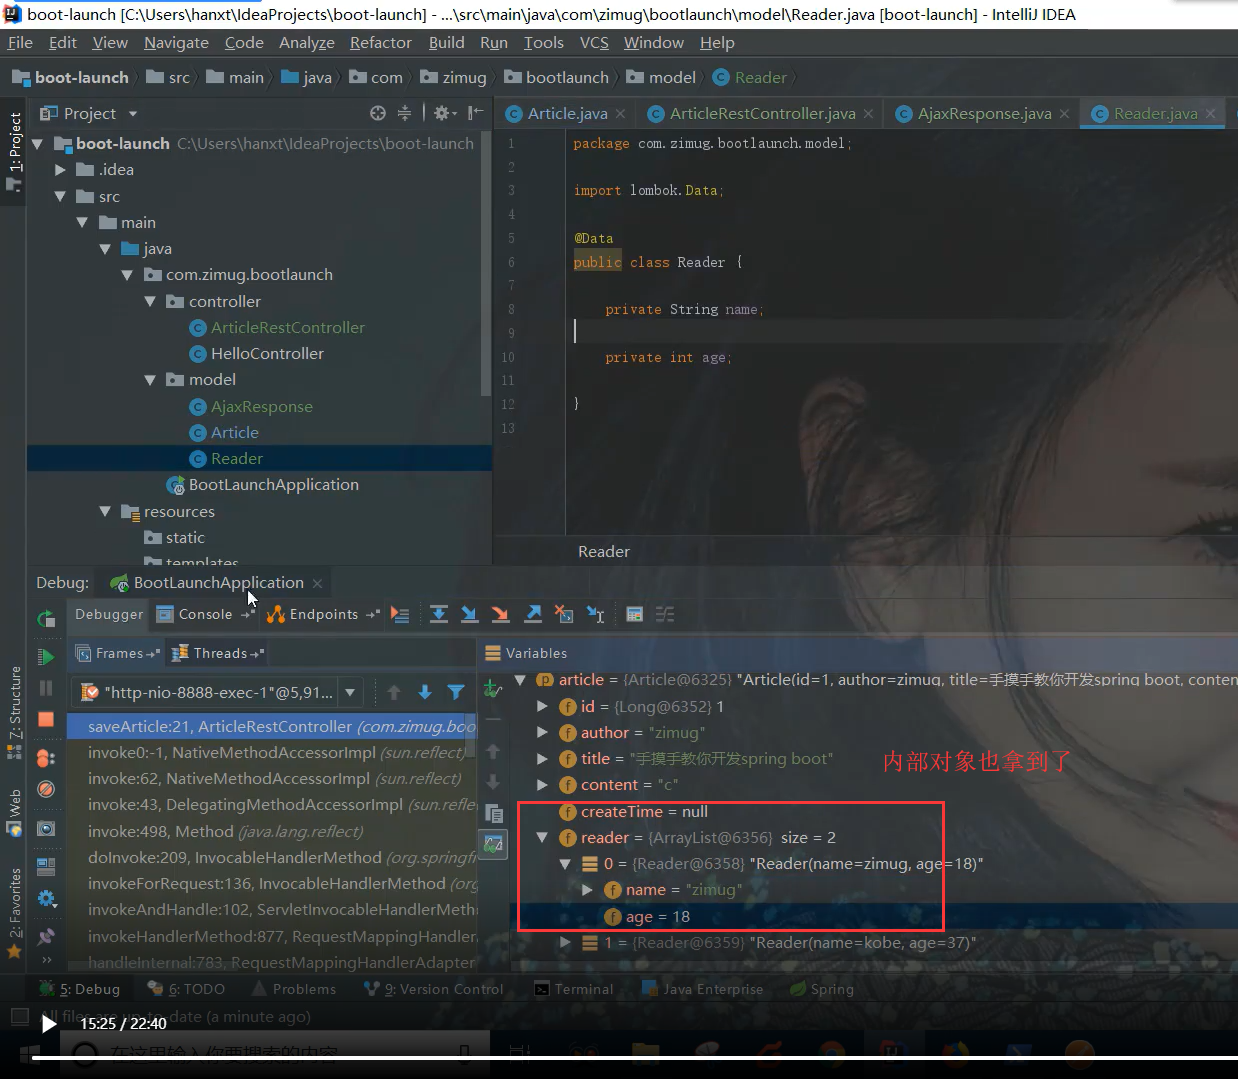The image size is (1238, 1079).
Task: Switch to Article.java editor tab
Action: (x=567, y=114)
